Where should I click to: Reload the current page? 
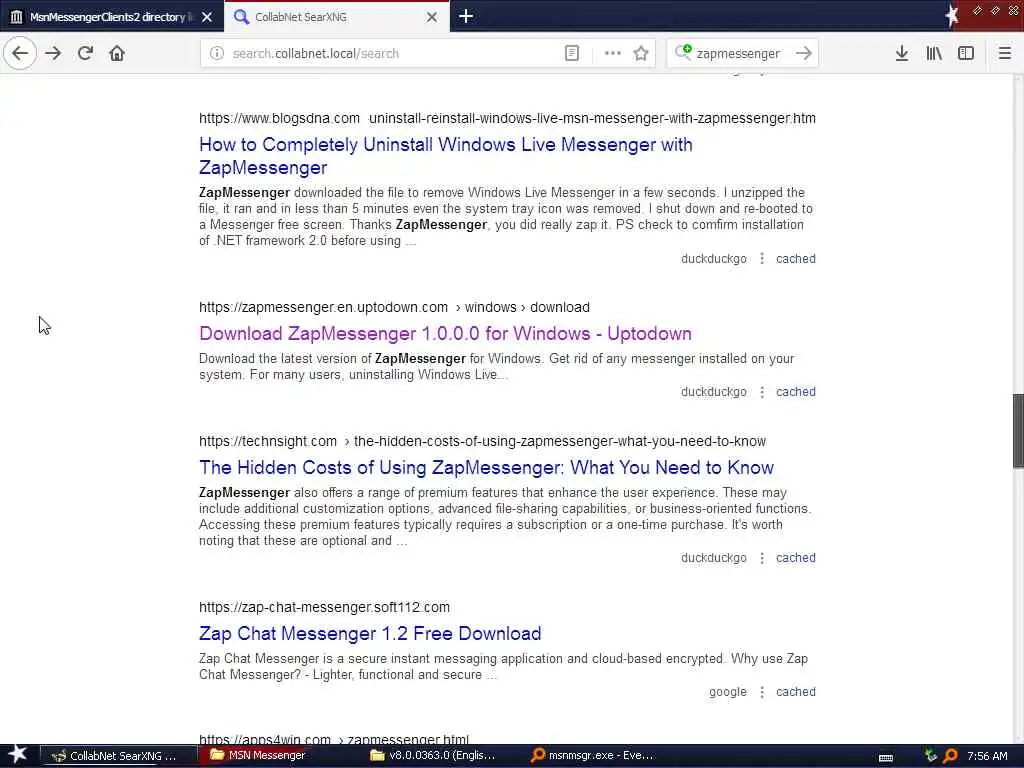(x=85, y=53)
